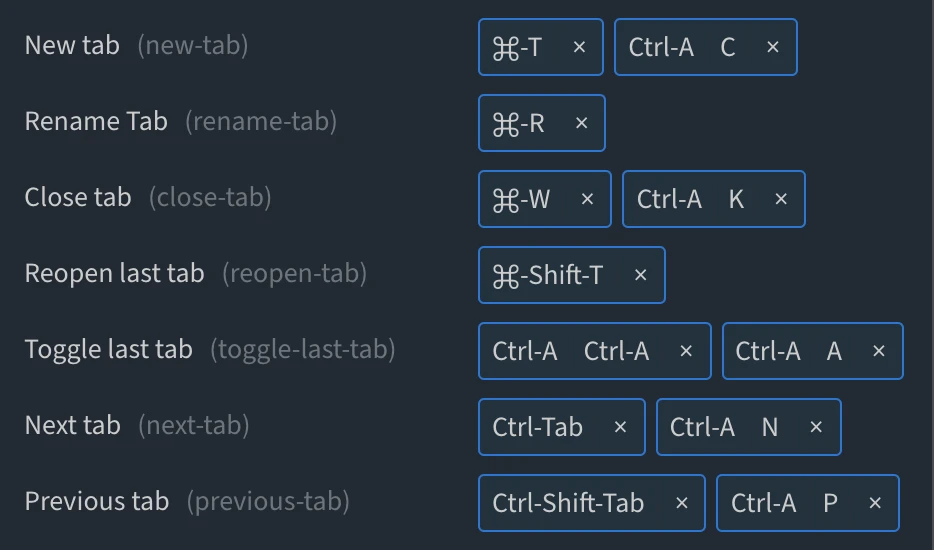Click the empty area after Rename Tab shortcut
This screenshot has width=934, height=550.
pyautogui.click(x=760, y=123)
